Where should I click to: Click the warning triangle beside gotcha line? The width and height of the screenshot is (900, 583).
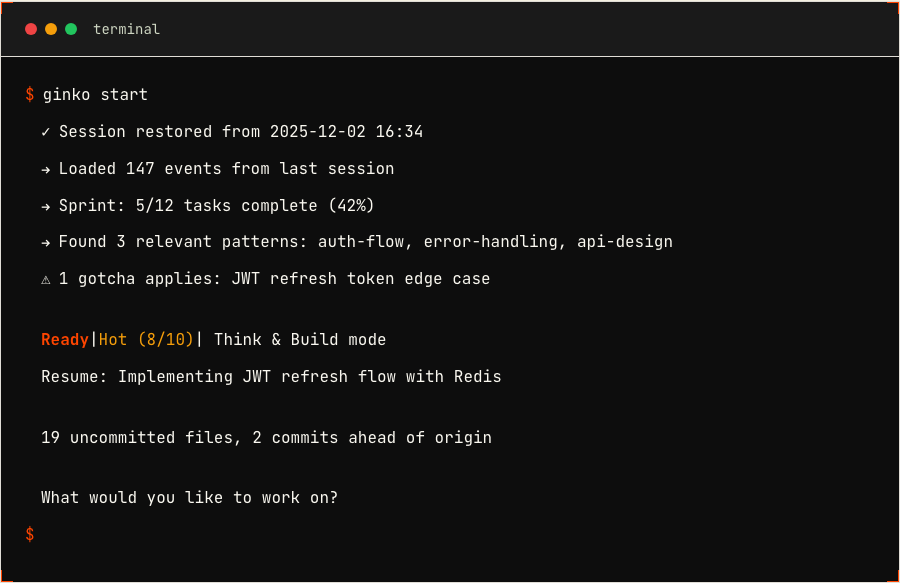pyautogui.click(x=46, y=279)
